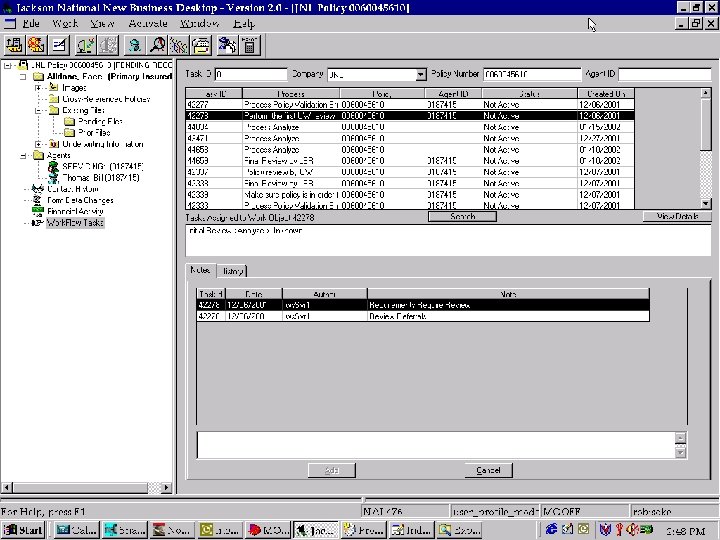
Task: Click the printer icon in the toolbar
Action: click(x=201, y=45)
